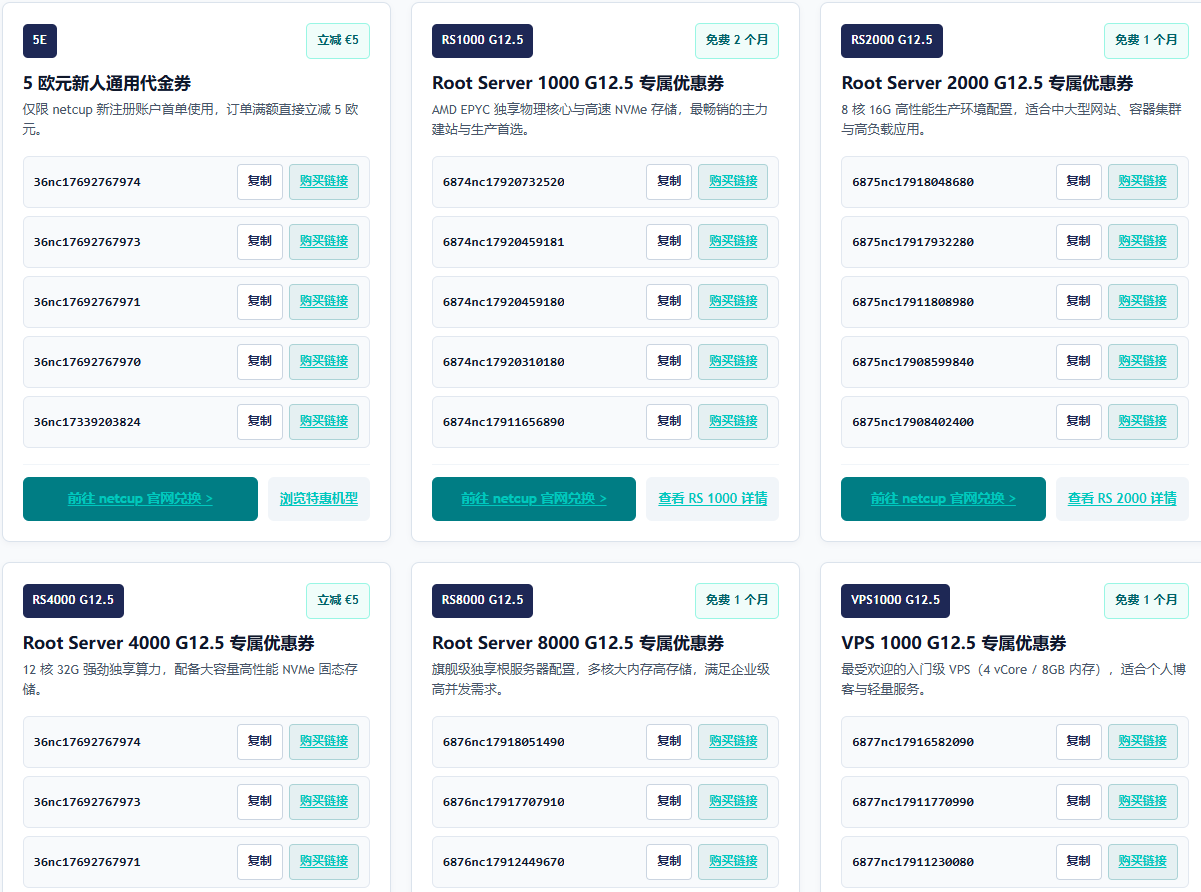Click heading VPS 1000 G12.5 专属优惠券
The height and width of the screenshot is (892, 1201).
[x=954, y=643]
